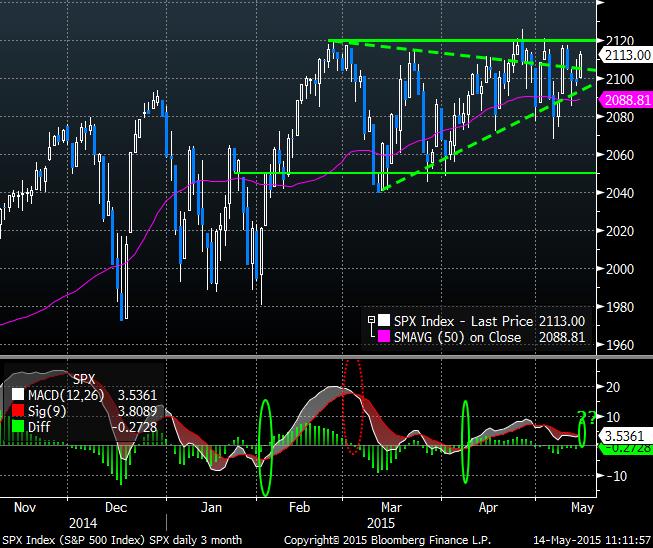This screenshot has width=653, height=548.
Task: Click the Apr month label on time axis
Action: pos(488,507)
